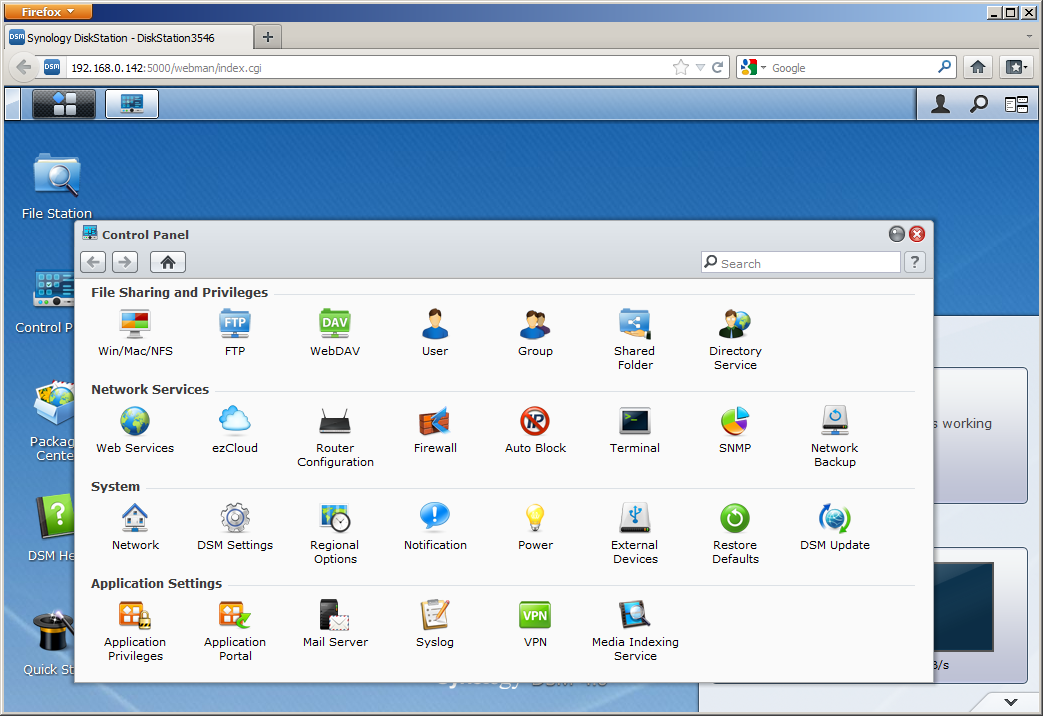Open Restore Defaults
The height and width of the screenshot is (716, 1043).
tap(735, 534)
